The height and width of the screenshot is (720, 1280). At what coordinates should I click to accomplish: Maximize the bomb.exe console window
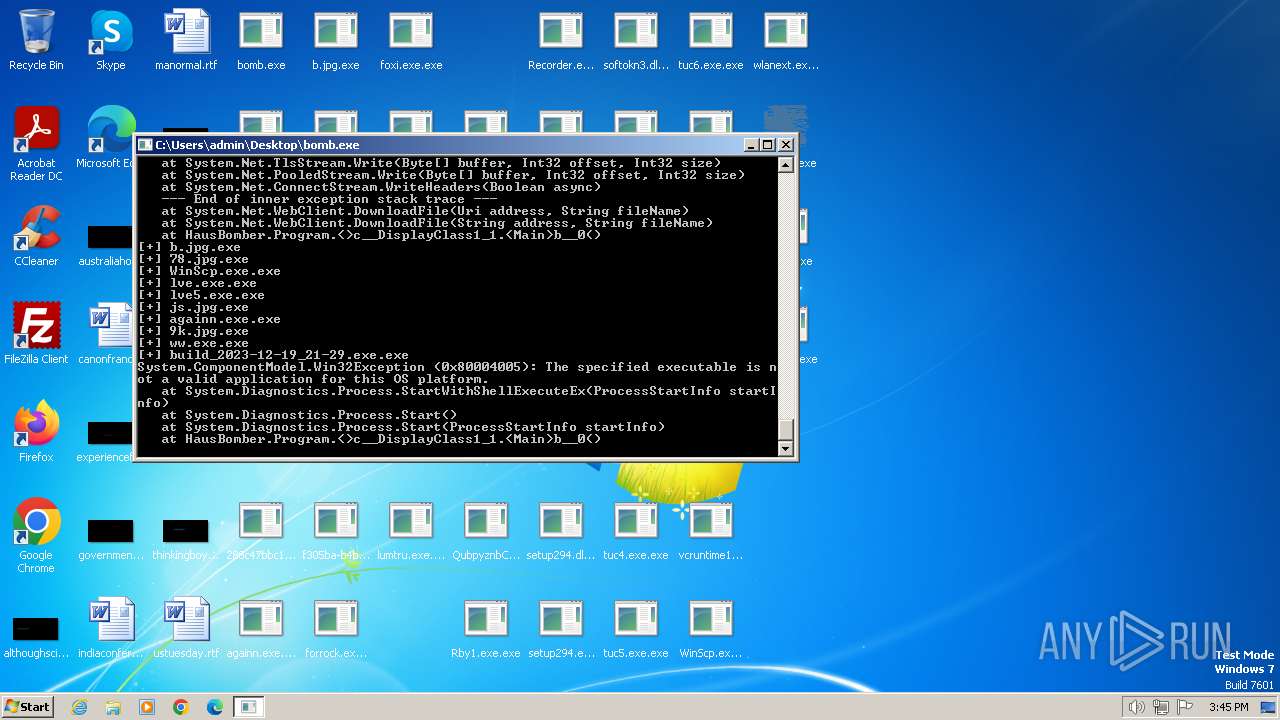click(768, 145)
